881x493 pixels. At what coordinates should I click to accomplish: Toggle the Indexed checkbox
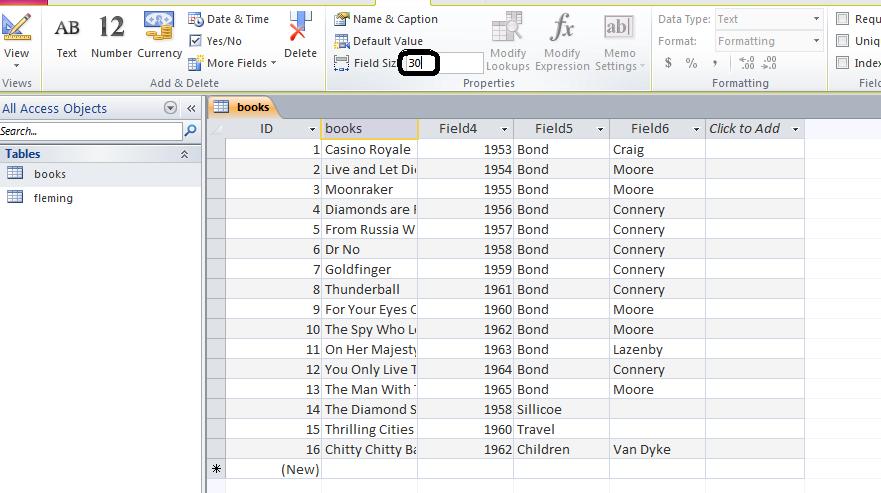pos(842,62)
